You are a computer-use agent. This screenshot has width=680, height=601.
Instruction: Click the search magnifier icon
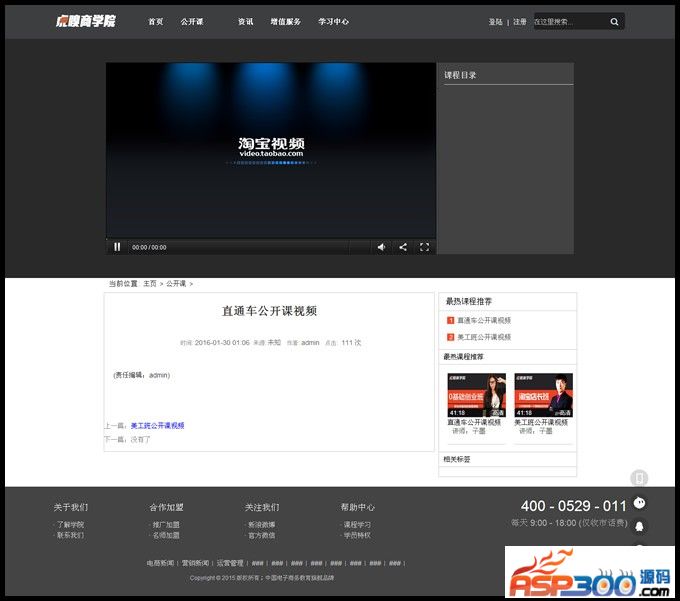pos(614,22)
